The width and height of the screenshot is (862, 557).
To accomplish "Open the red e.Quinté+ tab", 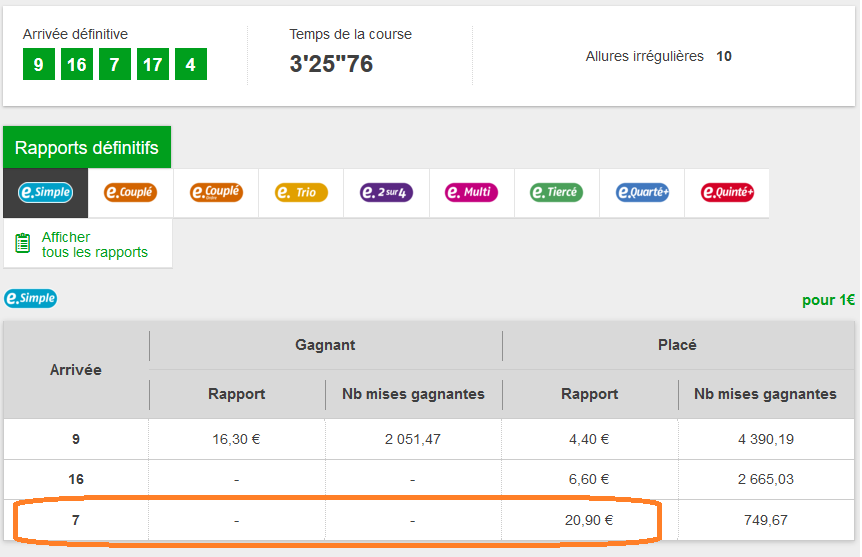I will [727, 192].
